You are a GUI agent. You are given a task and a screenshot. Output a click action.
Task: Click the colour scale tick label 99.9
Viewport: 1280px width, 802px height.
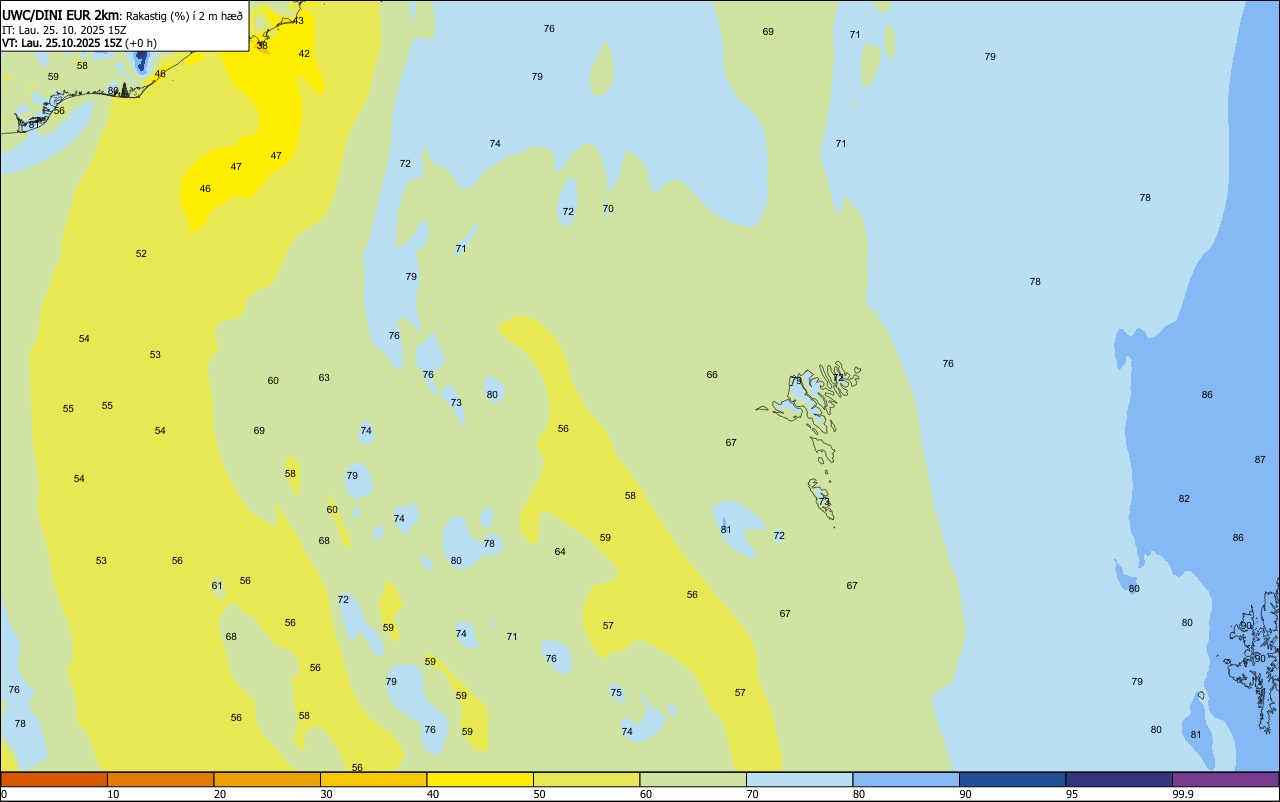tap(1183, 794)
